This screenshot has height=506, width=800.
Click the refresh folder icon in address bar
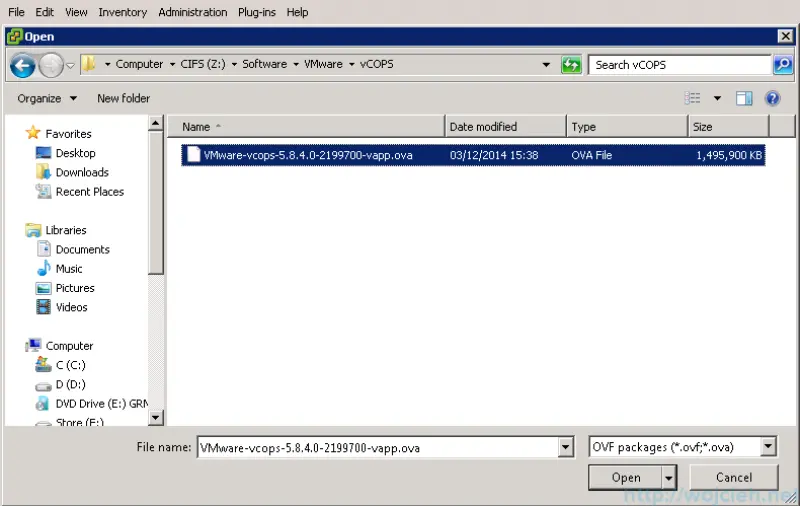(x=571, y=65)
